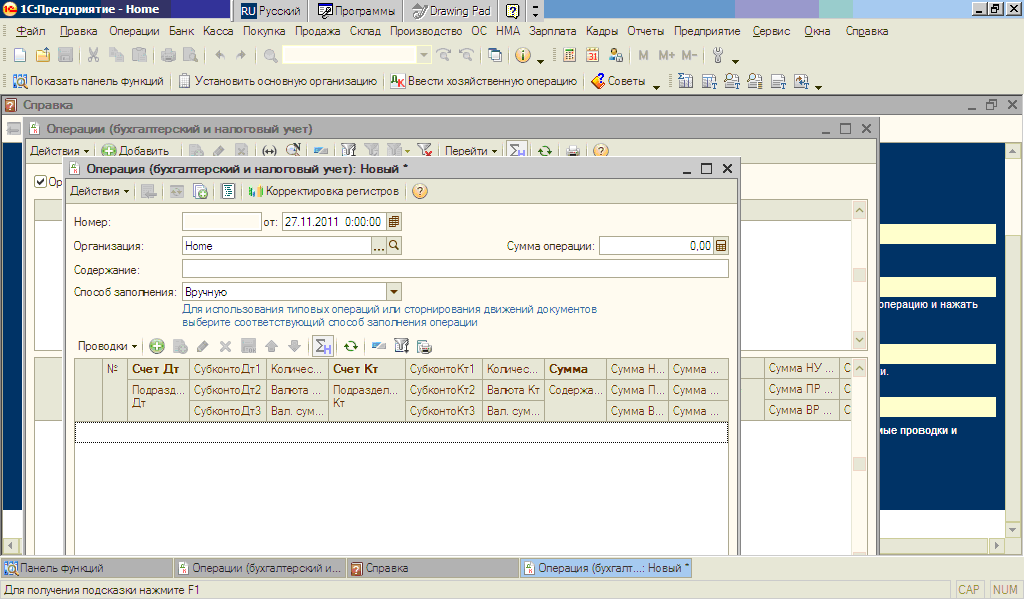Click the Советы button
Viewport: 1024px width, 600px height.
(618, 81)
